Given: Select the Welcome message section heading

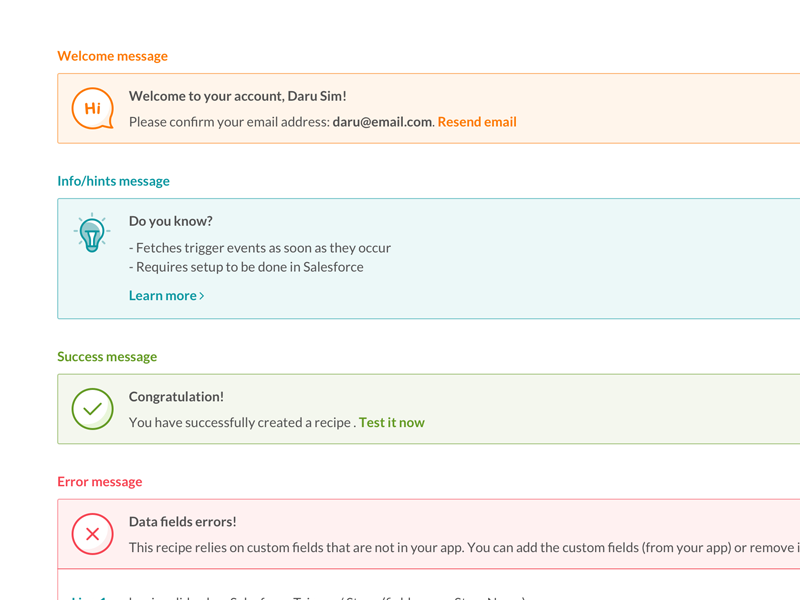Looking at the screenshot, I should tap(112, 55).
